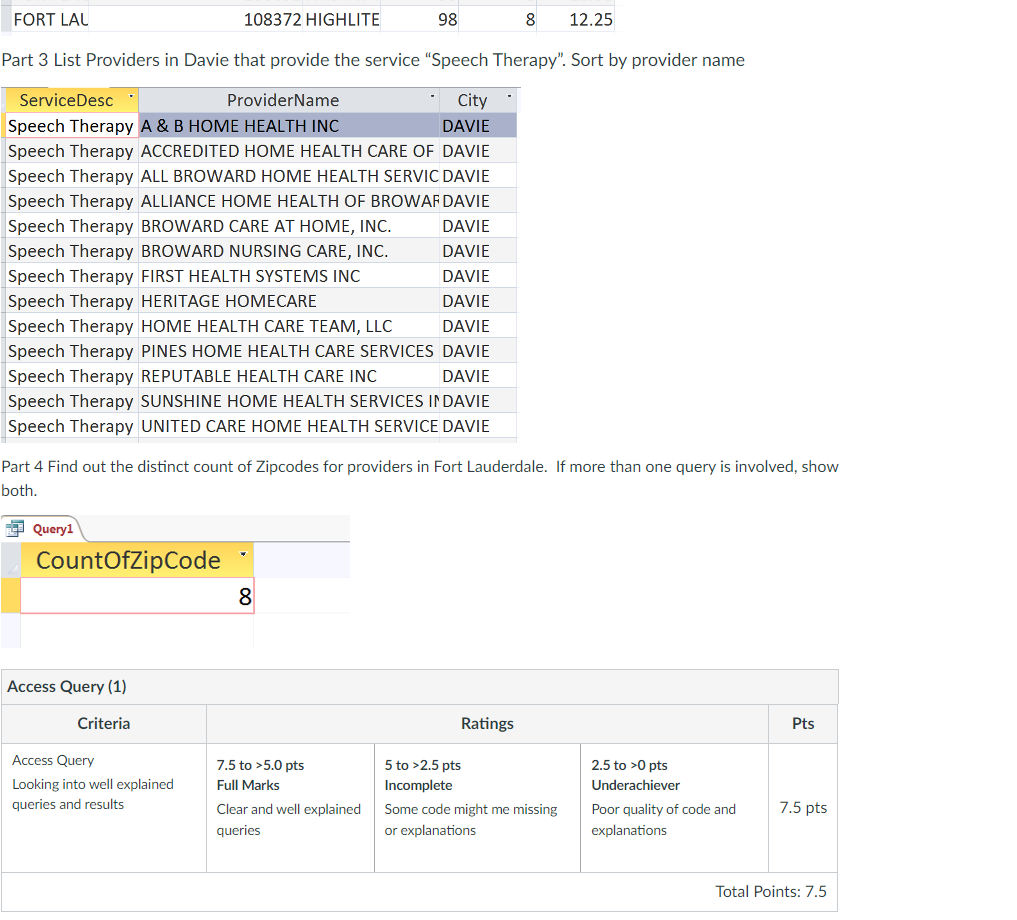This screenshot has height=920, width=1017.
Task: Select the Underachiever rating cell
Action: click(675, 808)
